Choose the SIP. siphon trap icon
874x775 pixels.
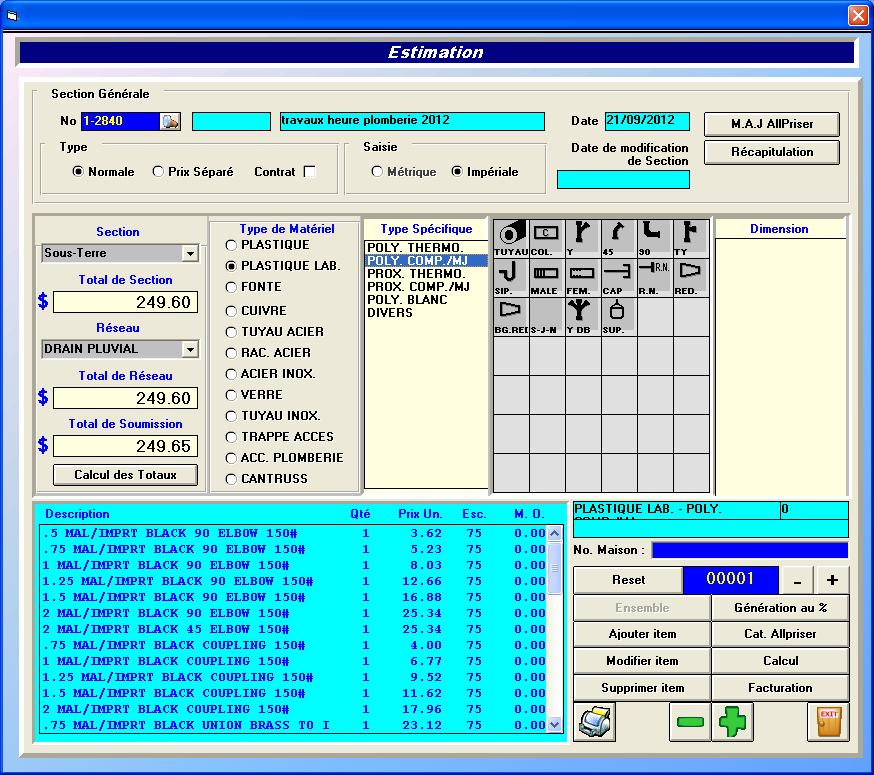(511, 276)
